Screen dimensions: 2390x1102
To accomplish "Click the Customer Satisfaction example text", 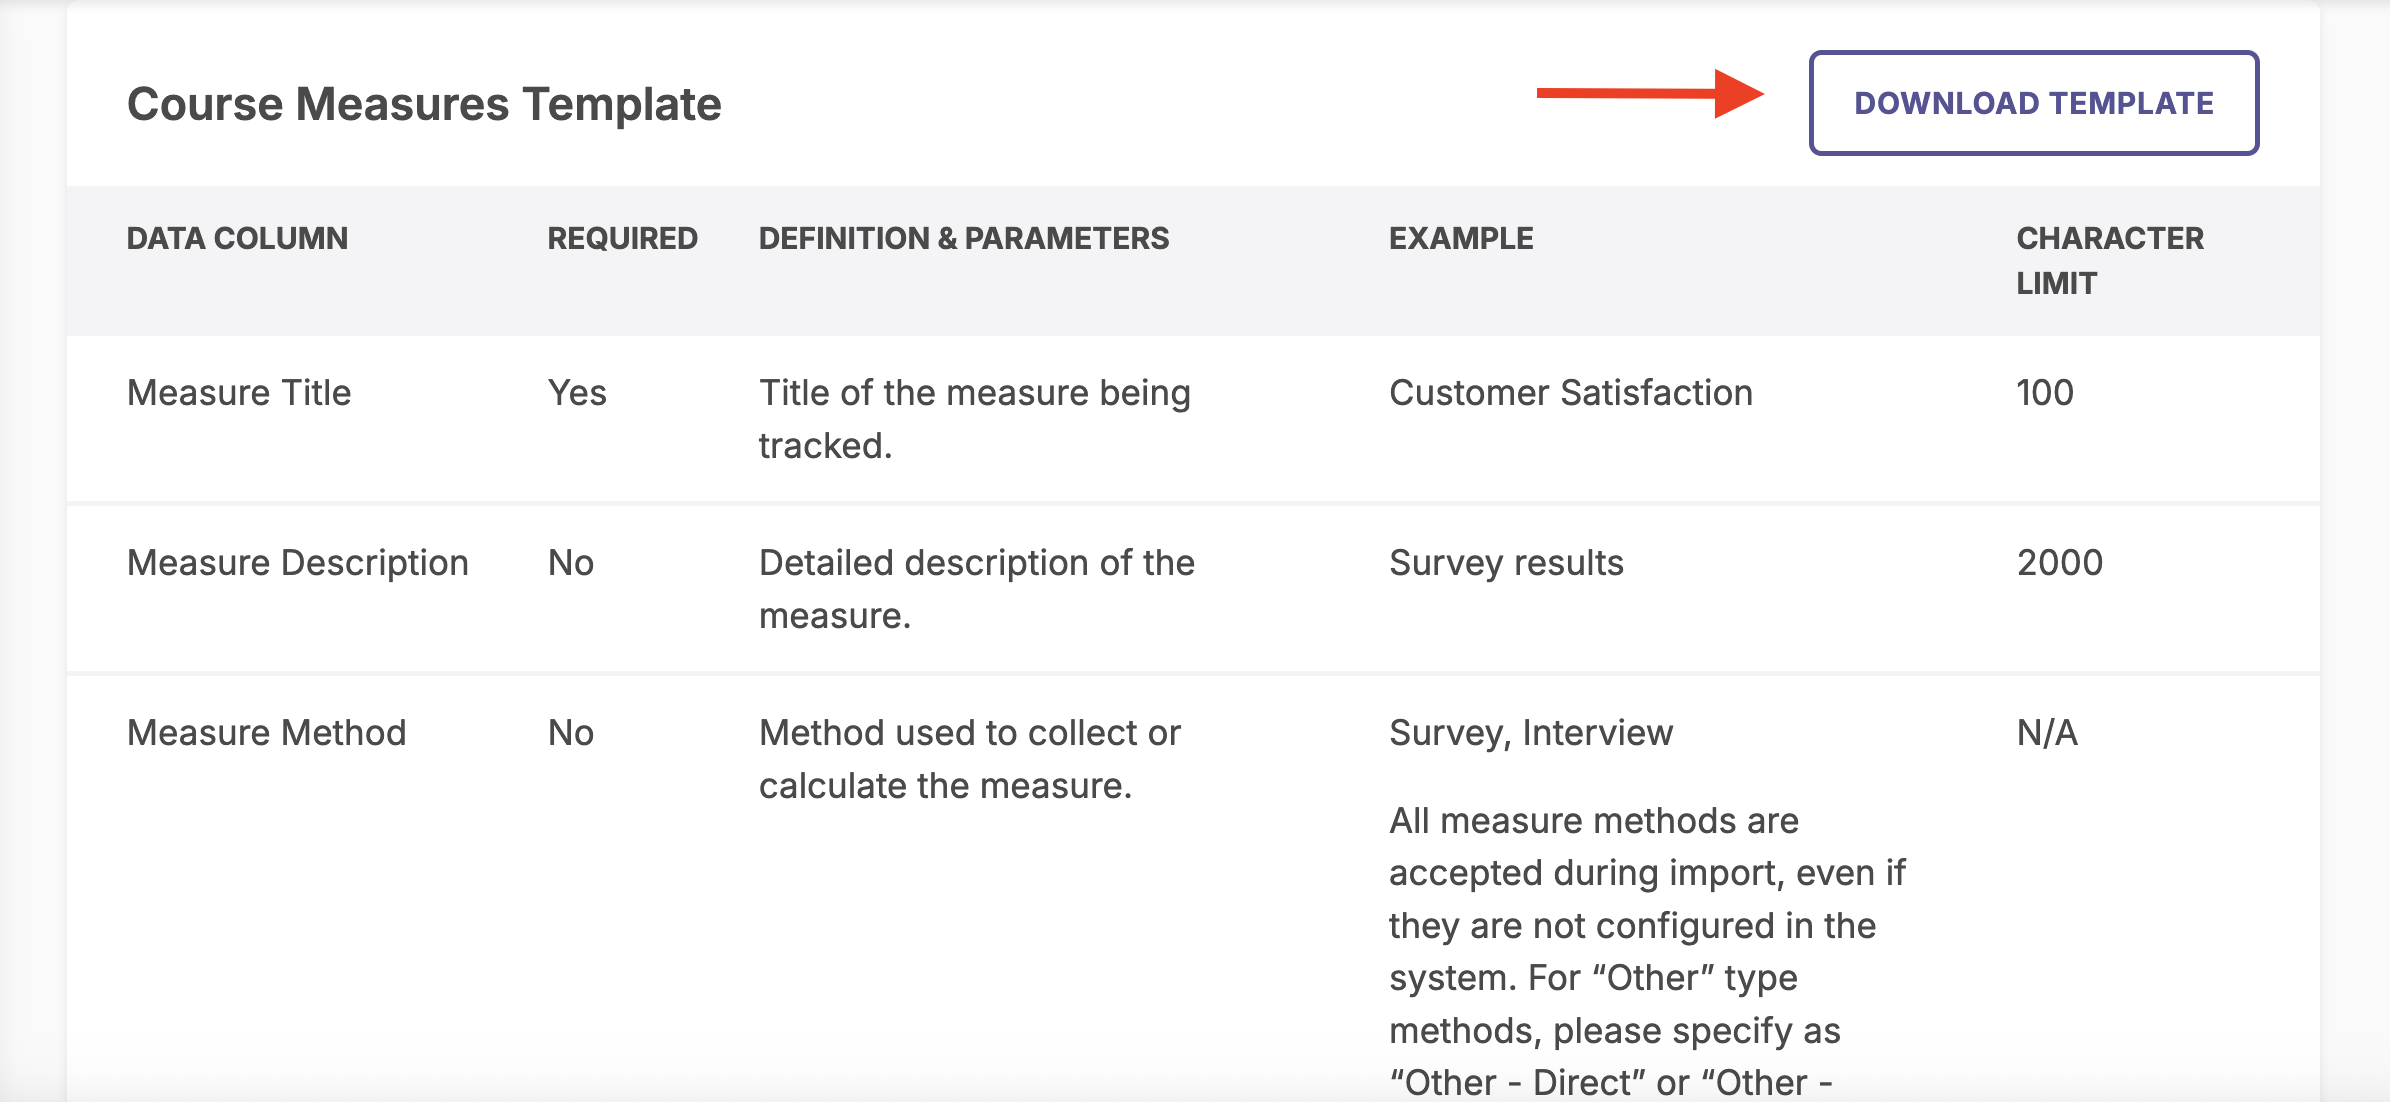I will 1569,393.
